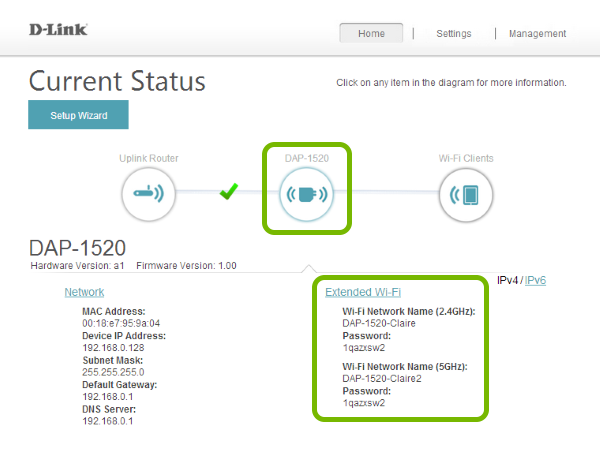Click the DAP-1520 diagram label

point(307,158)
